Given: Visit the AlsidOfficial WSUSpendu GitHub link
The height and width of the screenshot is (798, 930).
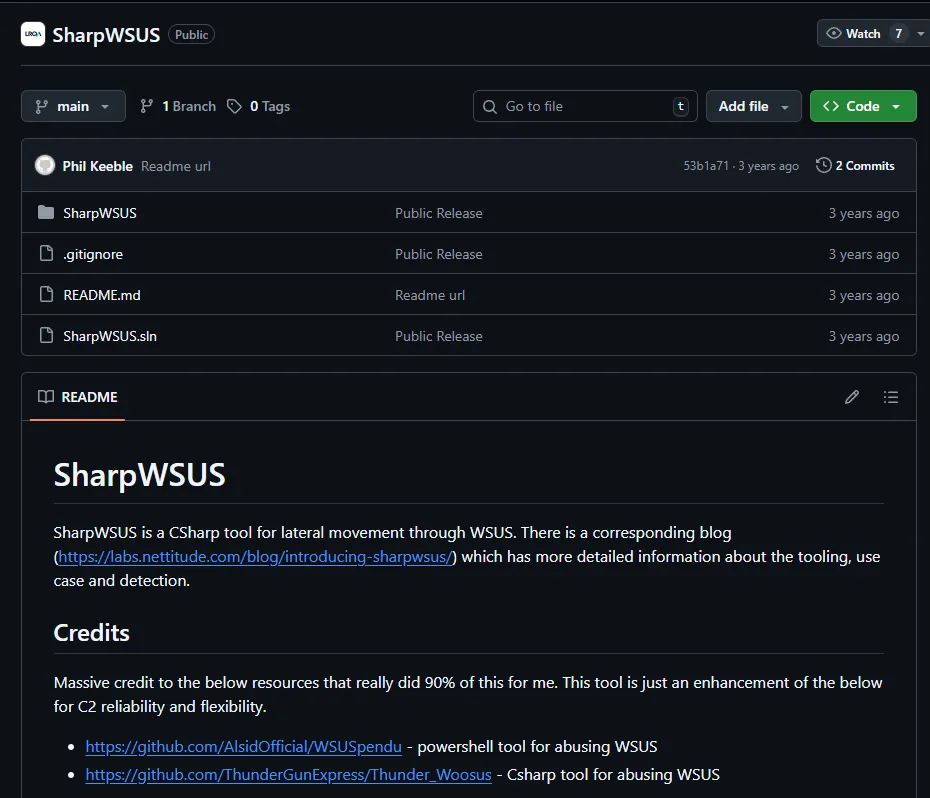Looking at the screenshot, I should coord(243,746).
